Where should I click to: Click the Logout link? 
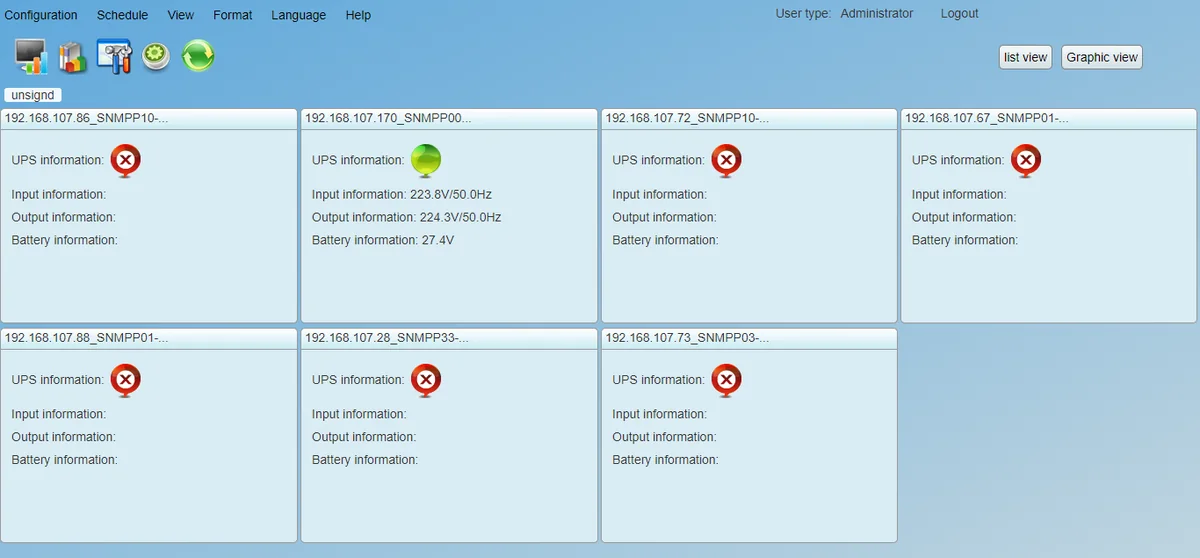pos(960,14)
